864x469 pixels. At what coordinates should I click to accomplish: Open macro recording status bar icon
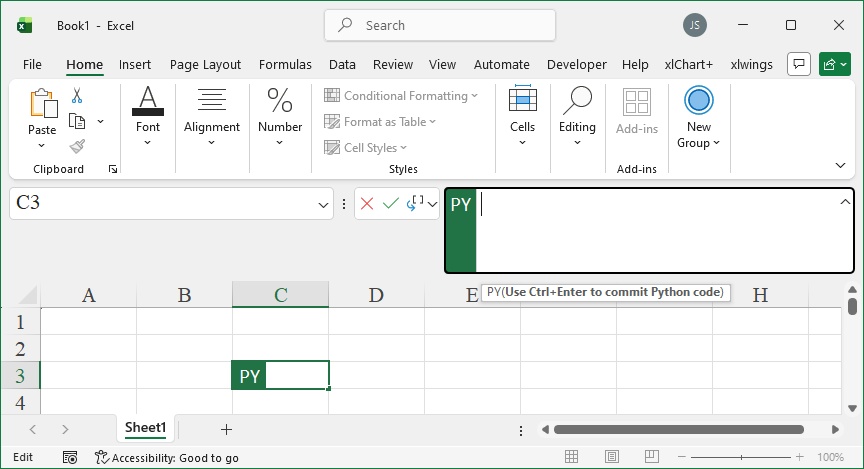pyautogui.click(x=70, y=457)
